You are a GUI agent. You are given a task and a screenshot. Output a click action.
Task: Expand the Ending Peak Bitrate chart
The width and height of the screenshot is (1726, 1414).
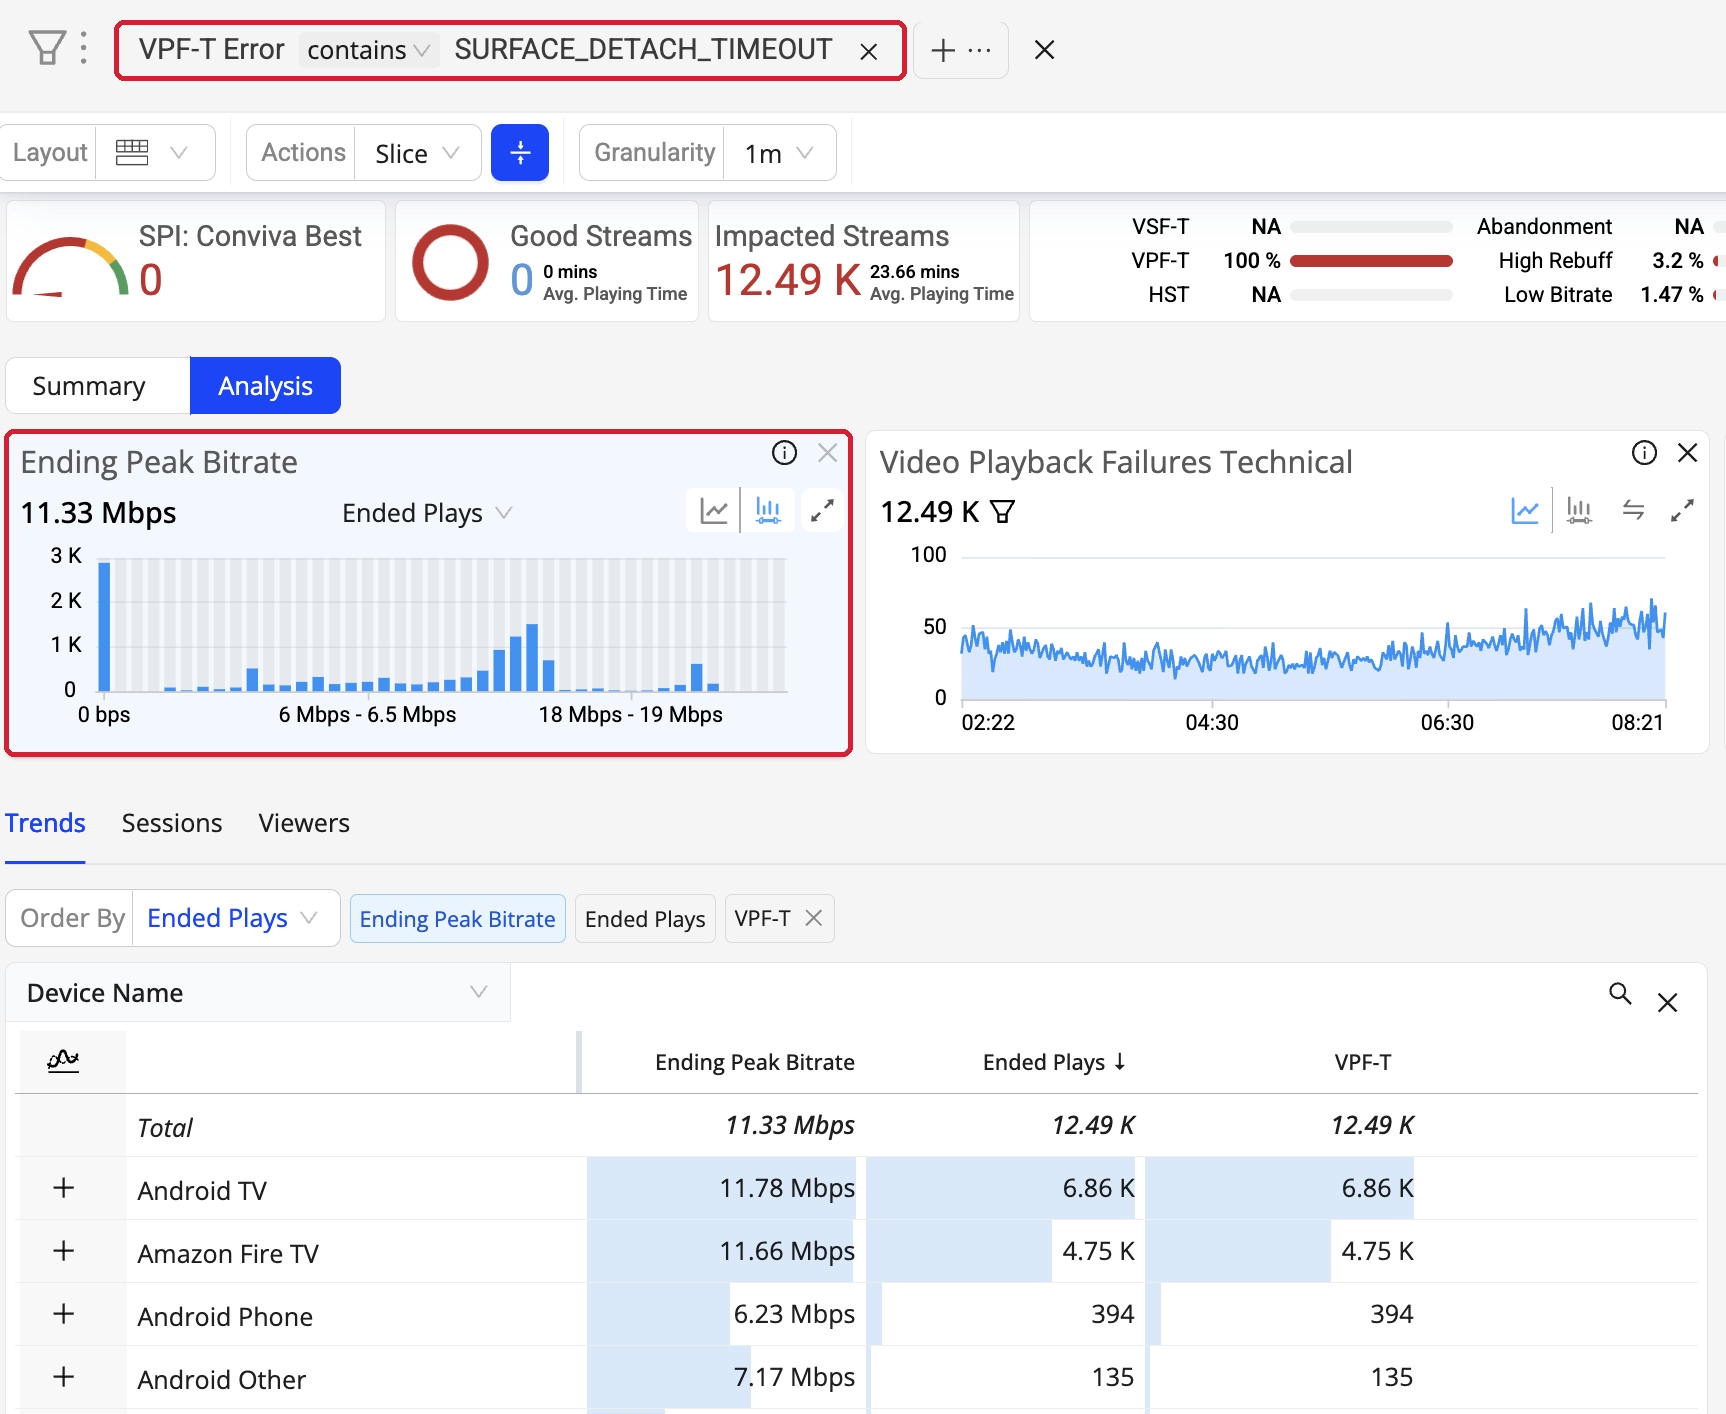pyautogui.click(x=822, y=511)
